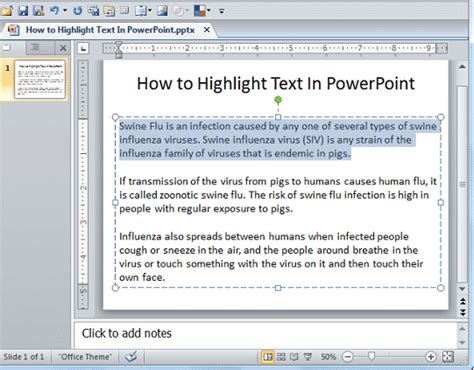474x370 pixels.
Task: Switch to the Outline pane tab
Action: click(x=35, y=48)
